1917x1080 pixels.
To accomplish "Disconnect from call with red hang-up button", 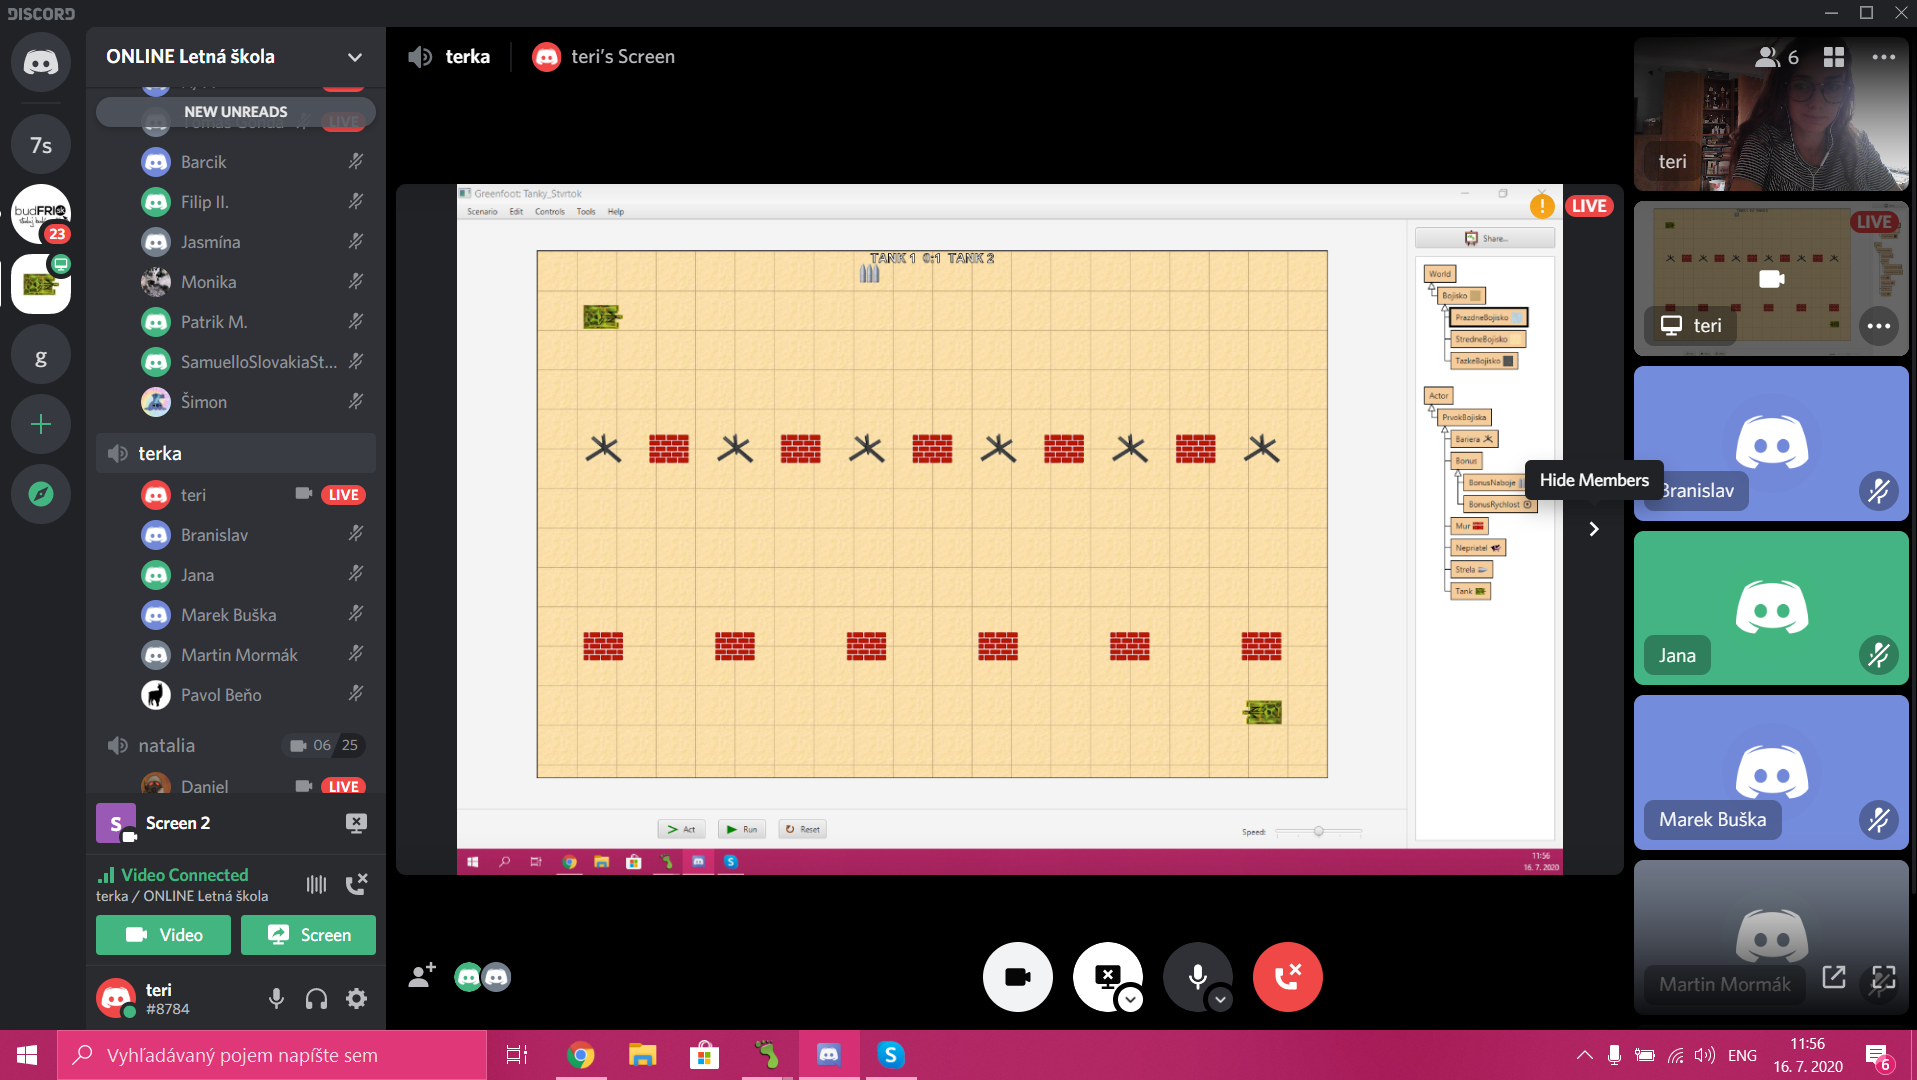I will click(1287, 977).
